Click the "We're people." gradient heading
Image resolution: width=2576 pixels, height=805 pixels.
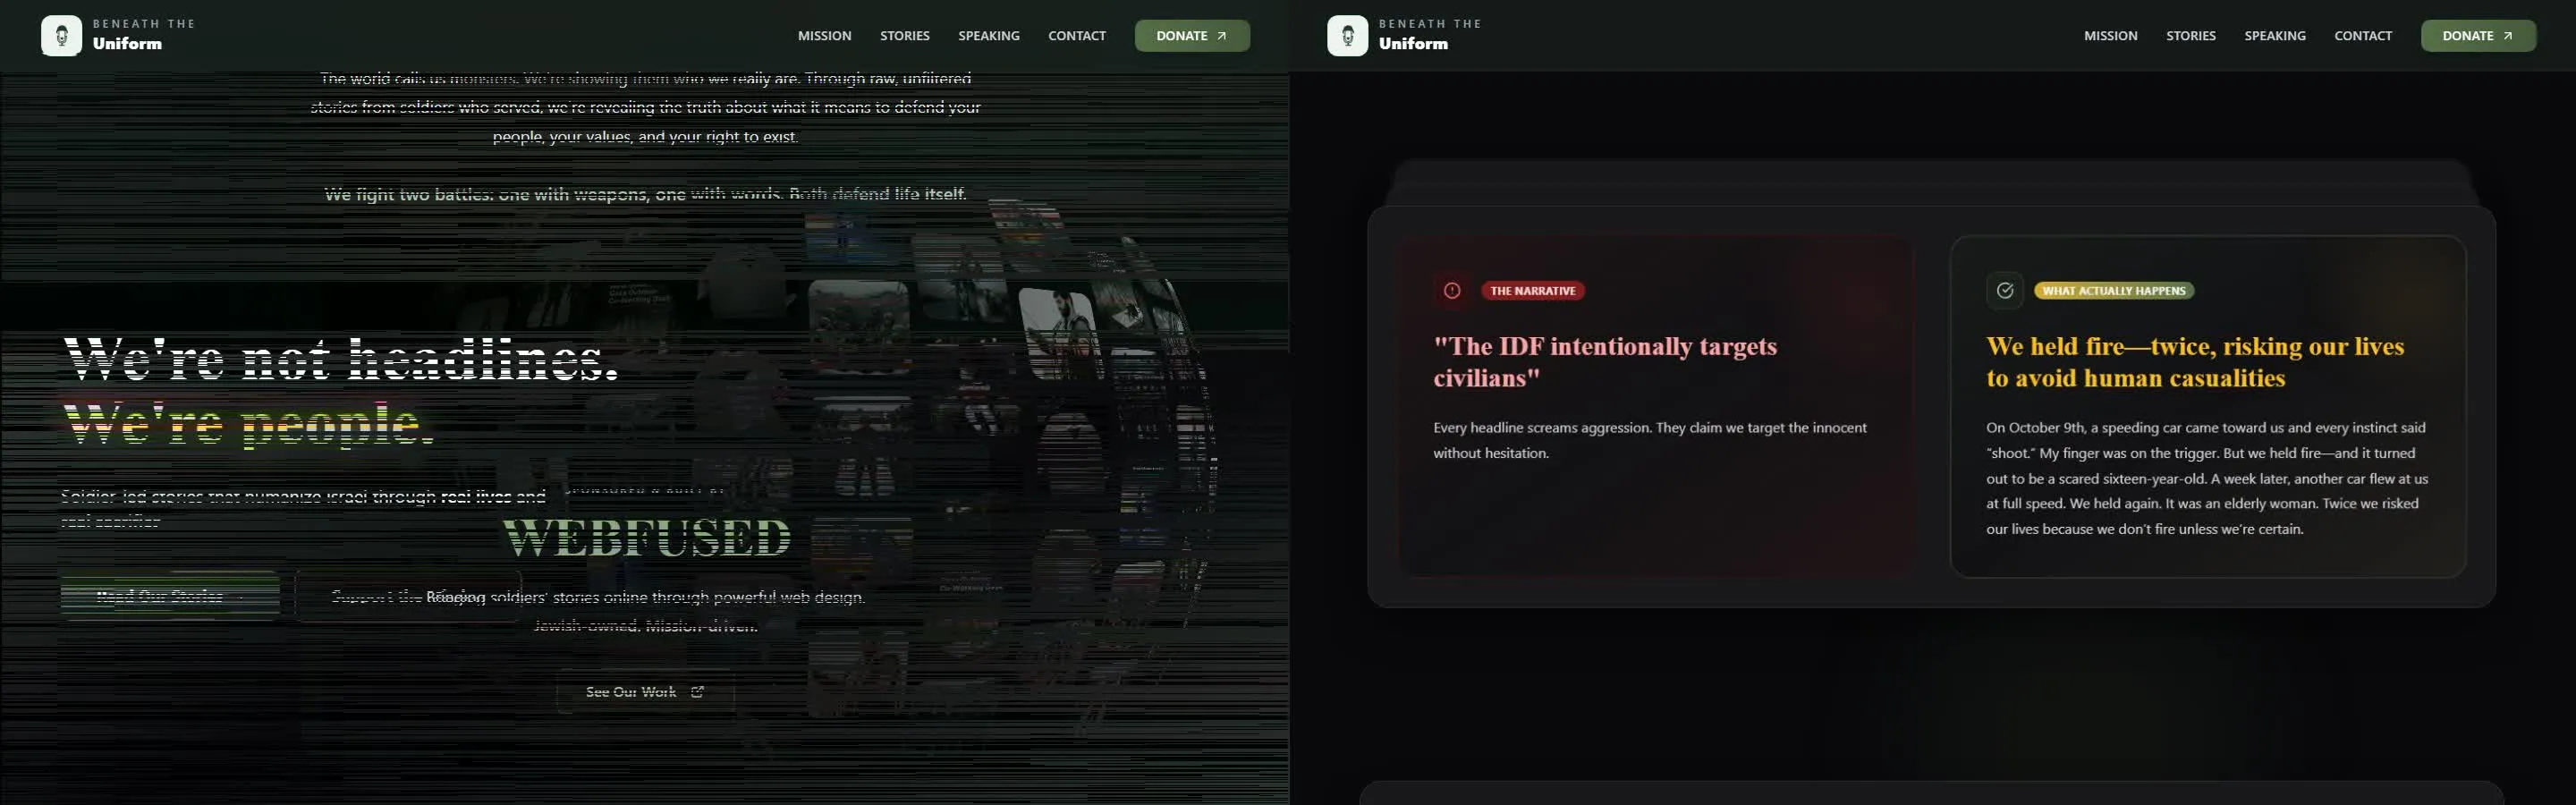click(248, 424)
